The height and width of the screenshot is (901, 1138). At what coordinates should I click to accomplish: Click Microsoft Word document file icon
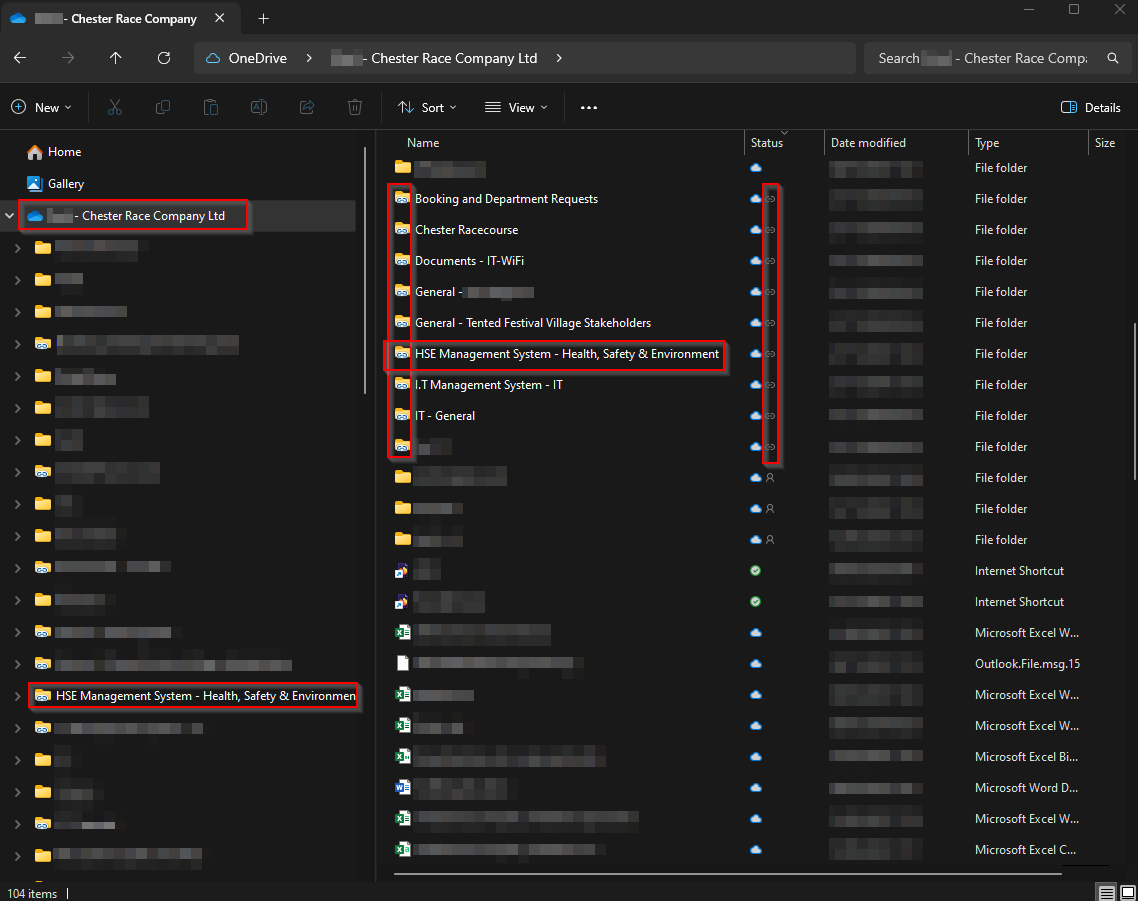[x=402, y=788]
